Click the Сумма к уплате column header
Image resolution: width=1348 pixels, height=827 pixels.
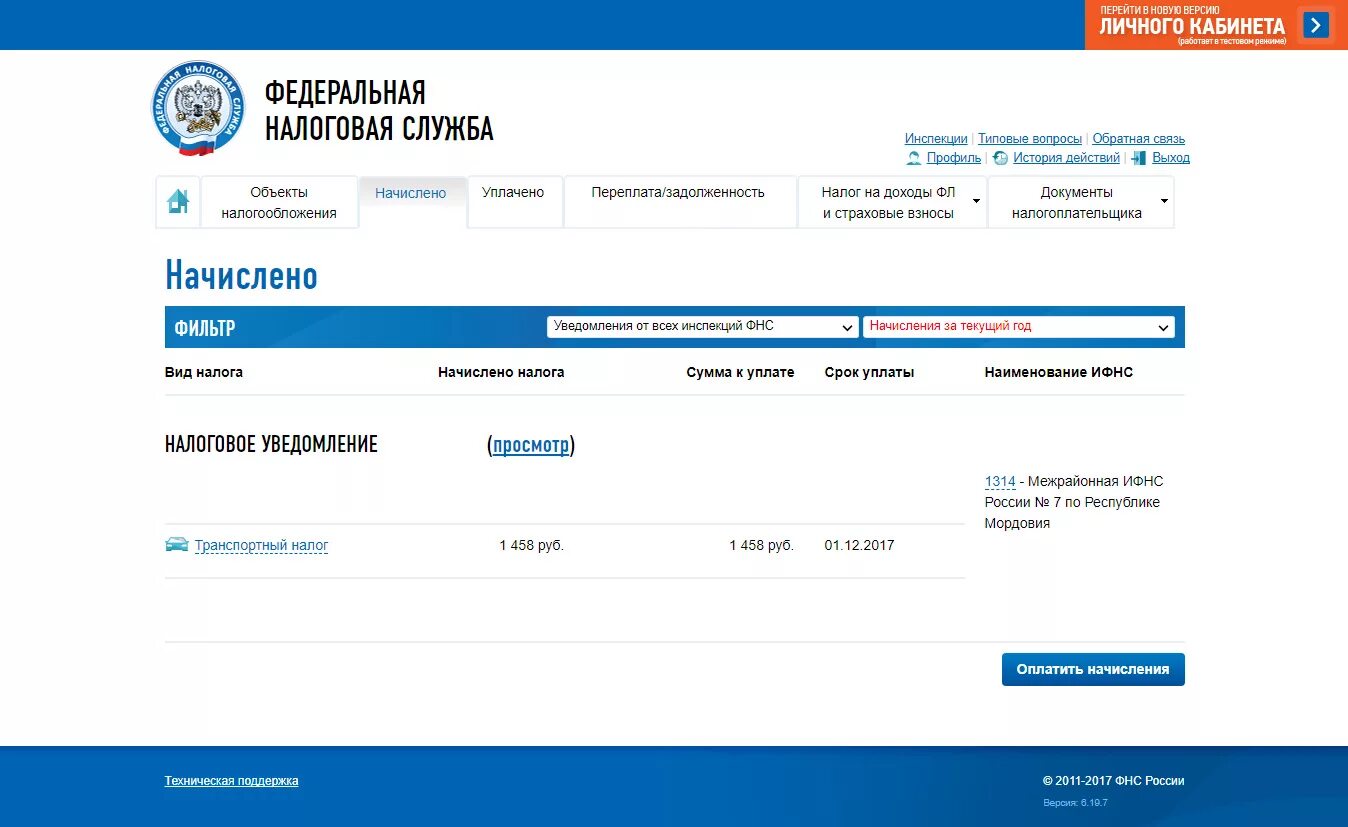(x=740, y=372)
